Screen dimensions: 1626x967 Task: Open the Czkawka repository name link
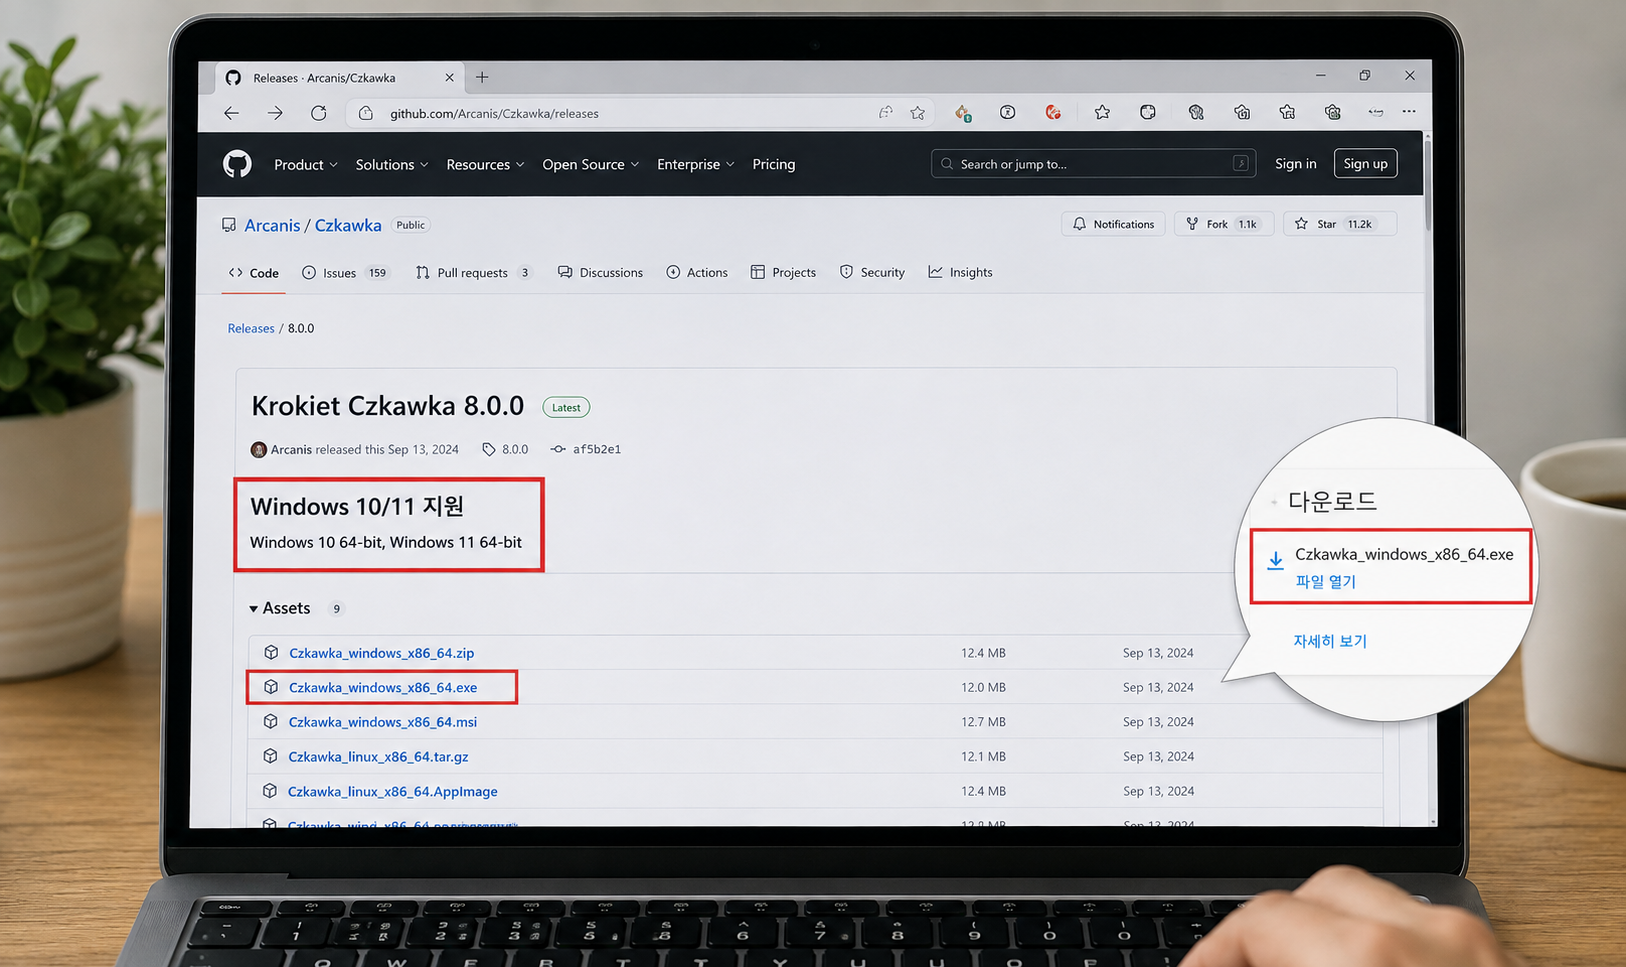pyautogui.click(x=348, y=225)
